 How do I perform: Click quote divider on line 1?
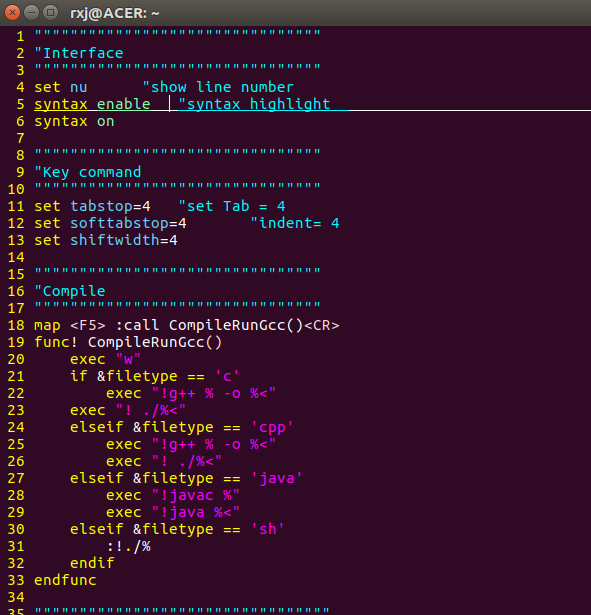178,33
